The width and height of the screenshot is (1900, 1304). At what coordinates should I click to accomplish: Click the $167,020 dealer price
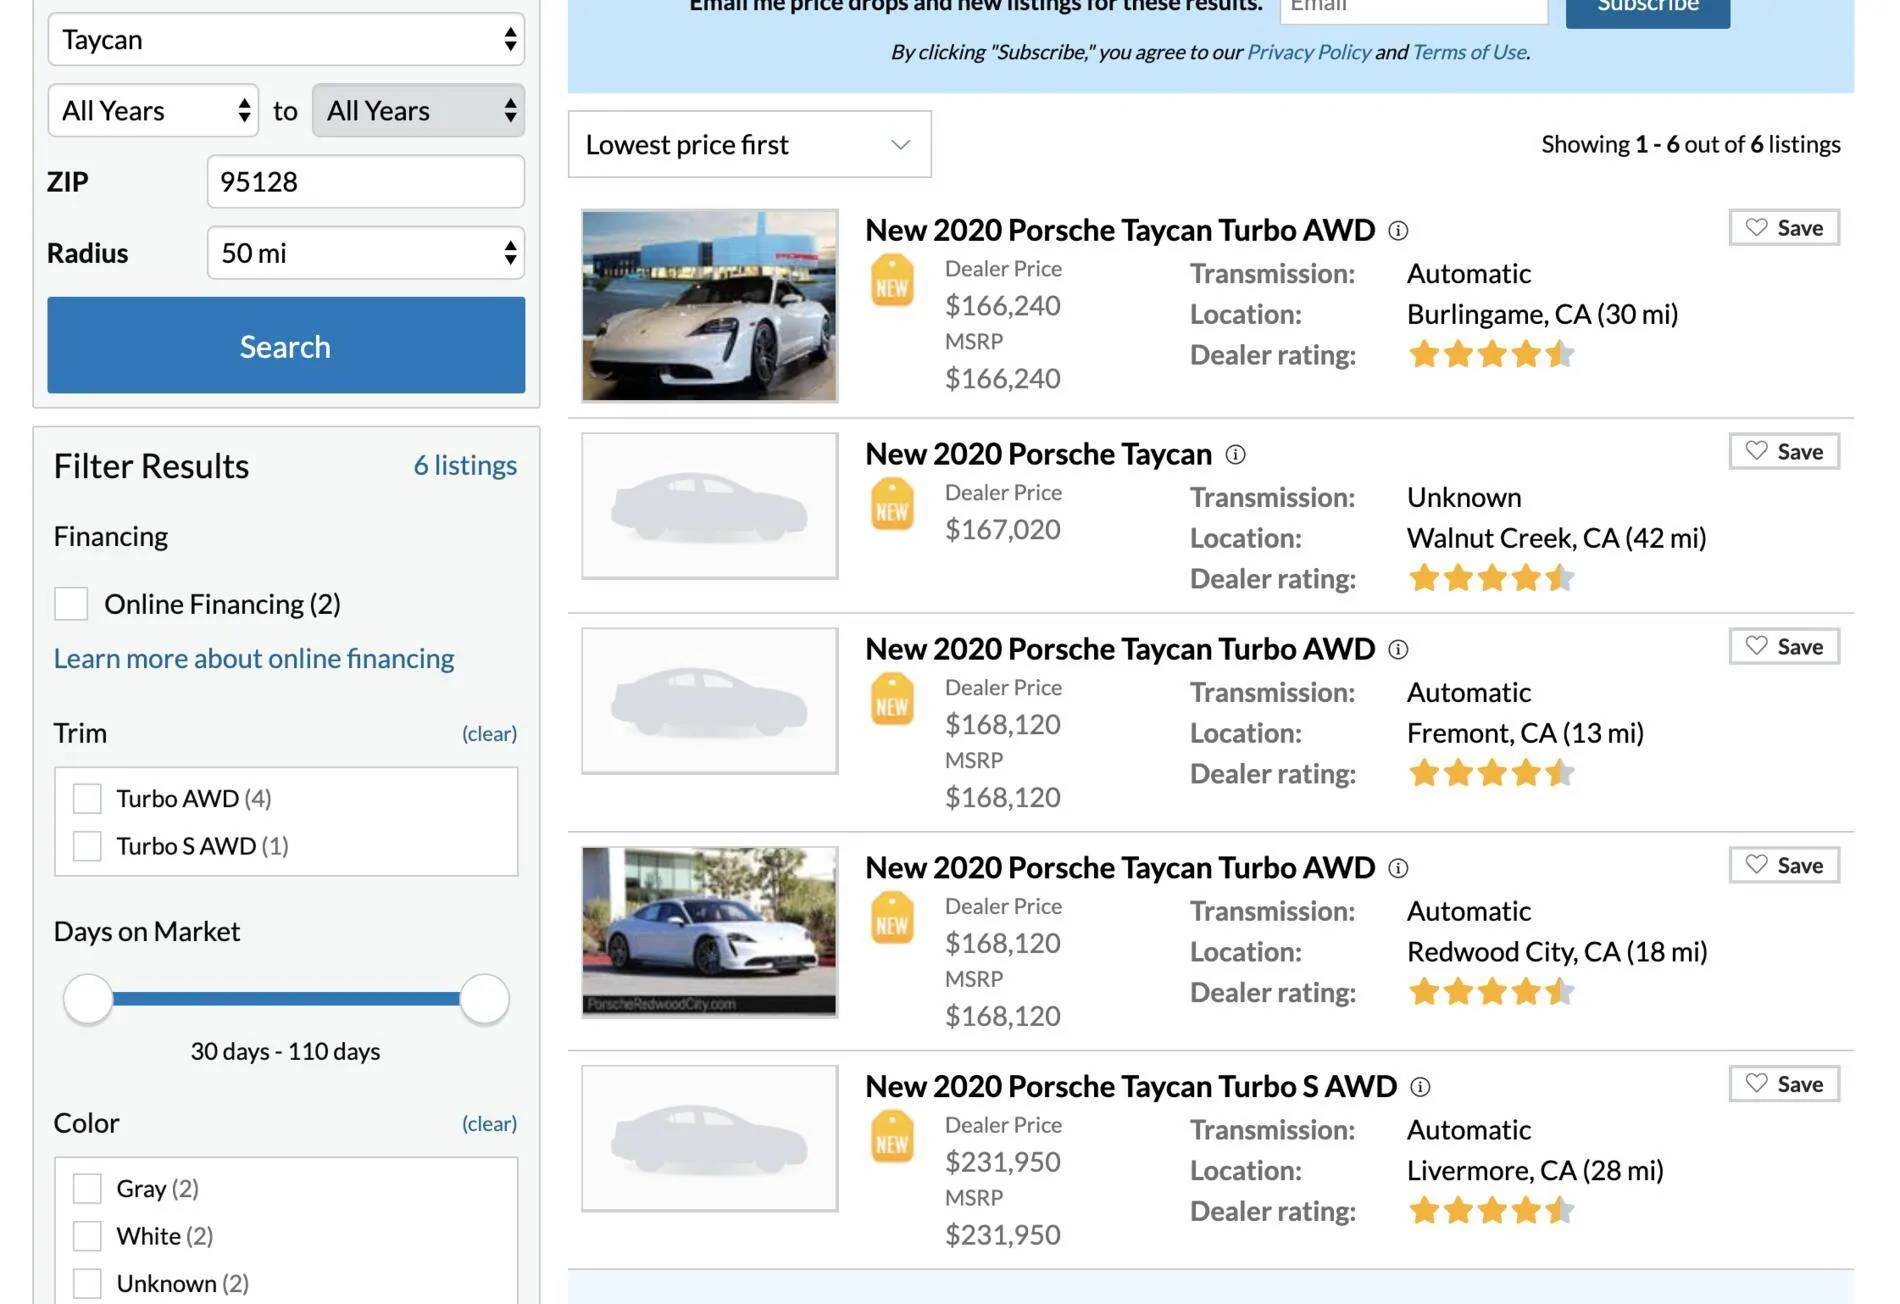coord(1003,530)
